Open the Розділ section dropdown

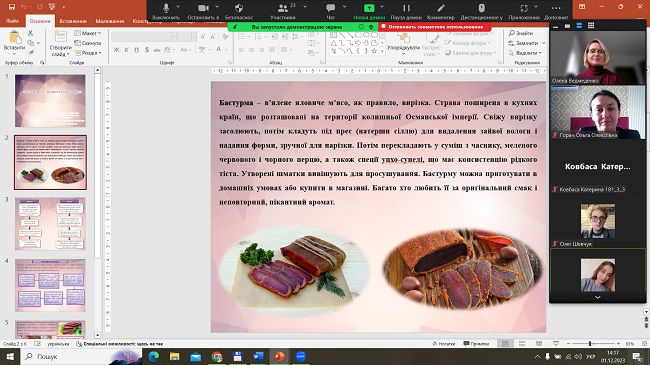click(88, 53)
